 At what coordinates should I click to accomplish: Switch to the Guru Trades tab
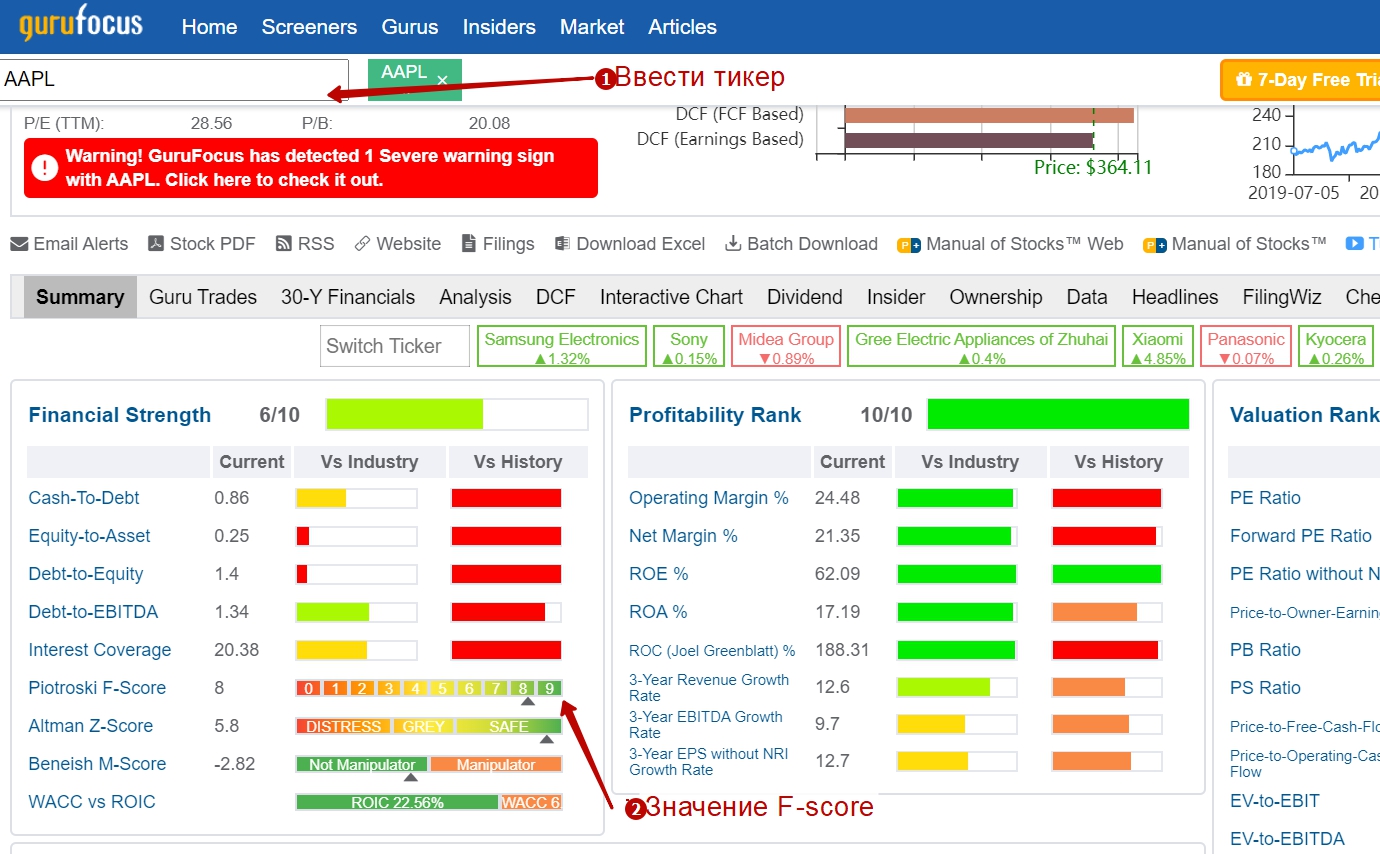click(203, 297)
